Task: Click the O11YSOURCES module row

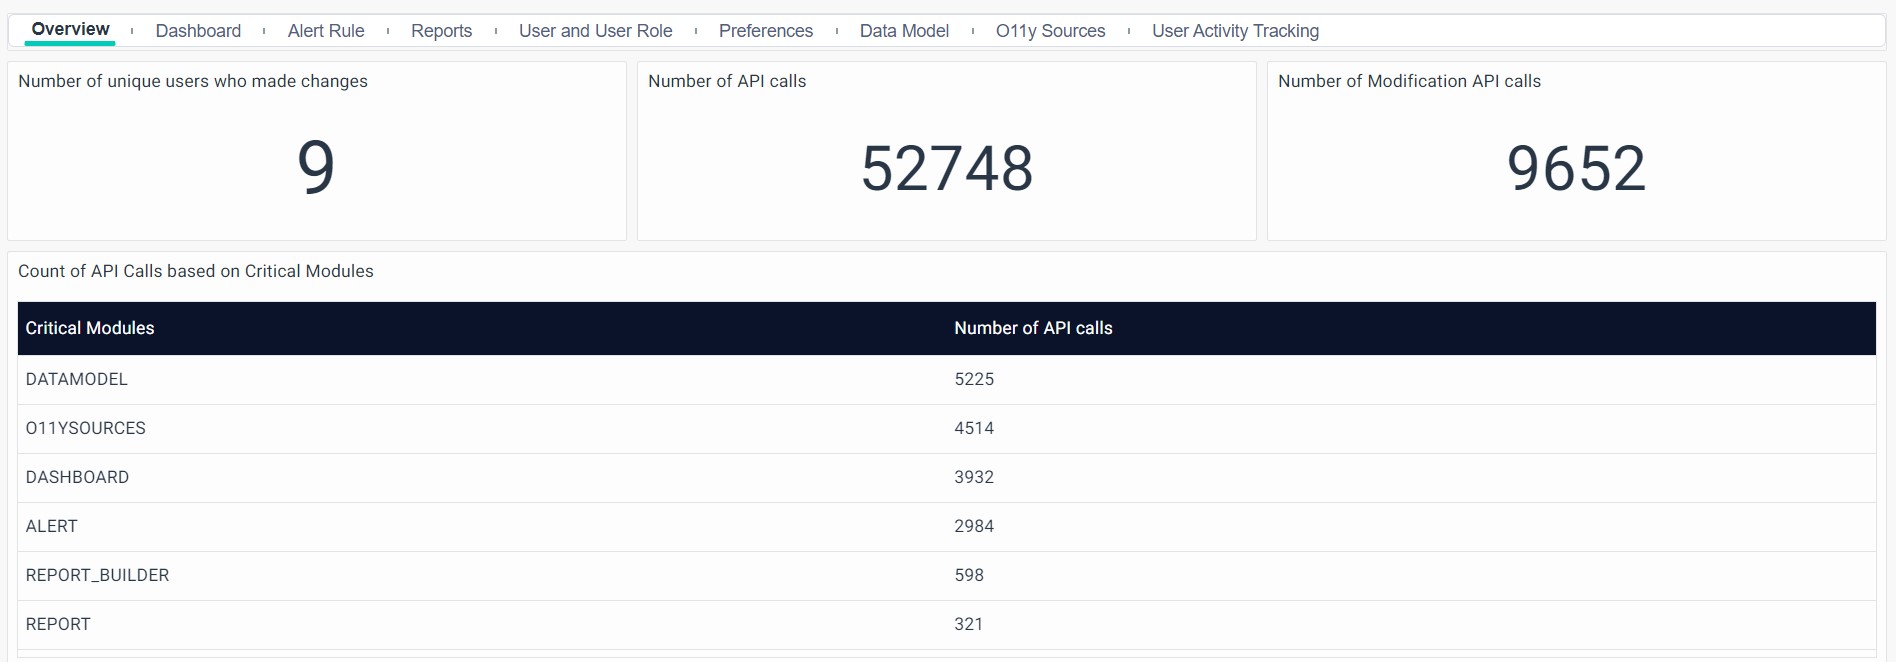Action: 86,428
